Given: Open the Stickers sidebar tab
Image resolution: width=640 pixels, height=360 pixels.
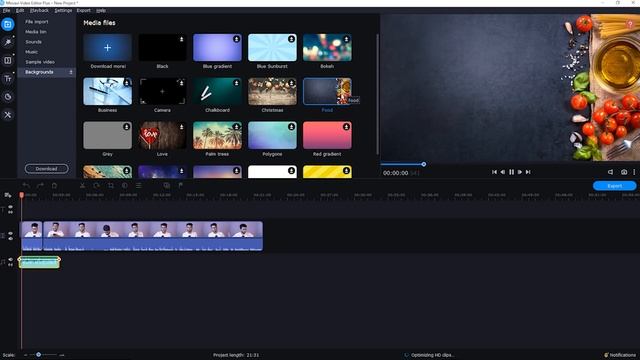Looking at the screenshot, I should click(8, 97).
